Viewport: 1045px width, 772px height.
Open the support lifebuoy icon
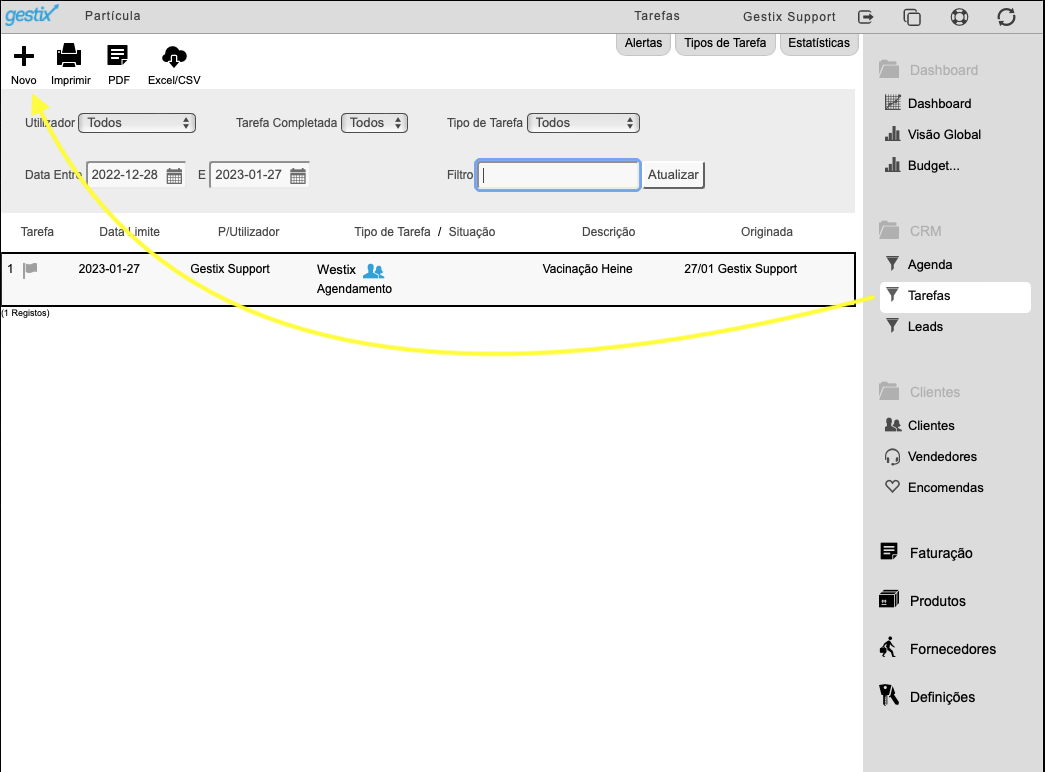coord(959,17)
